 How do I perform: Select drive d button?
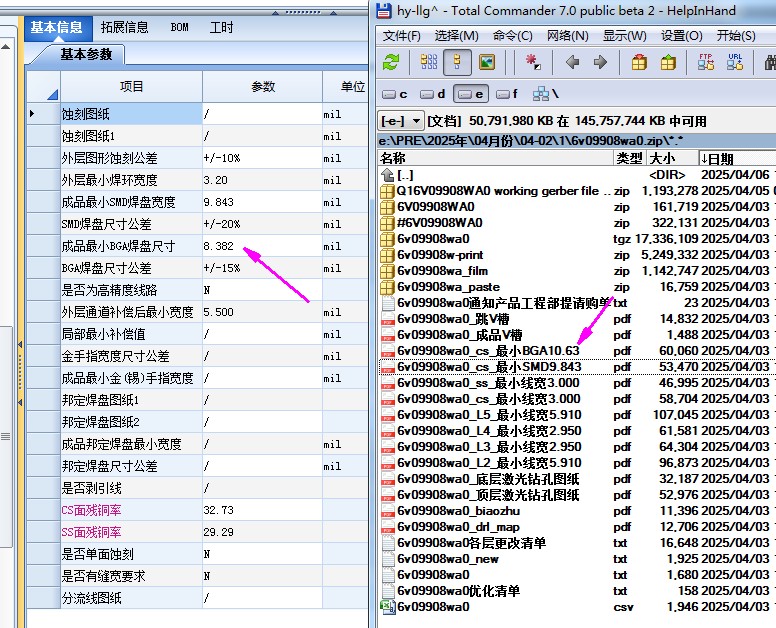[433, 94]
